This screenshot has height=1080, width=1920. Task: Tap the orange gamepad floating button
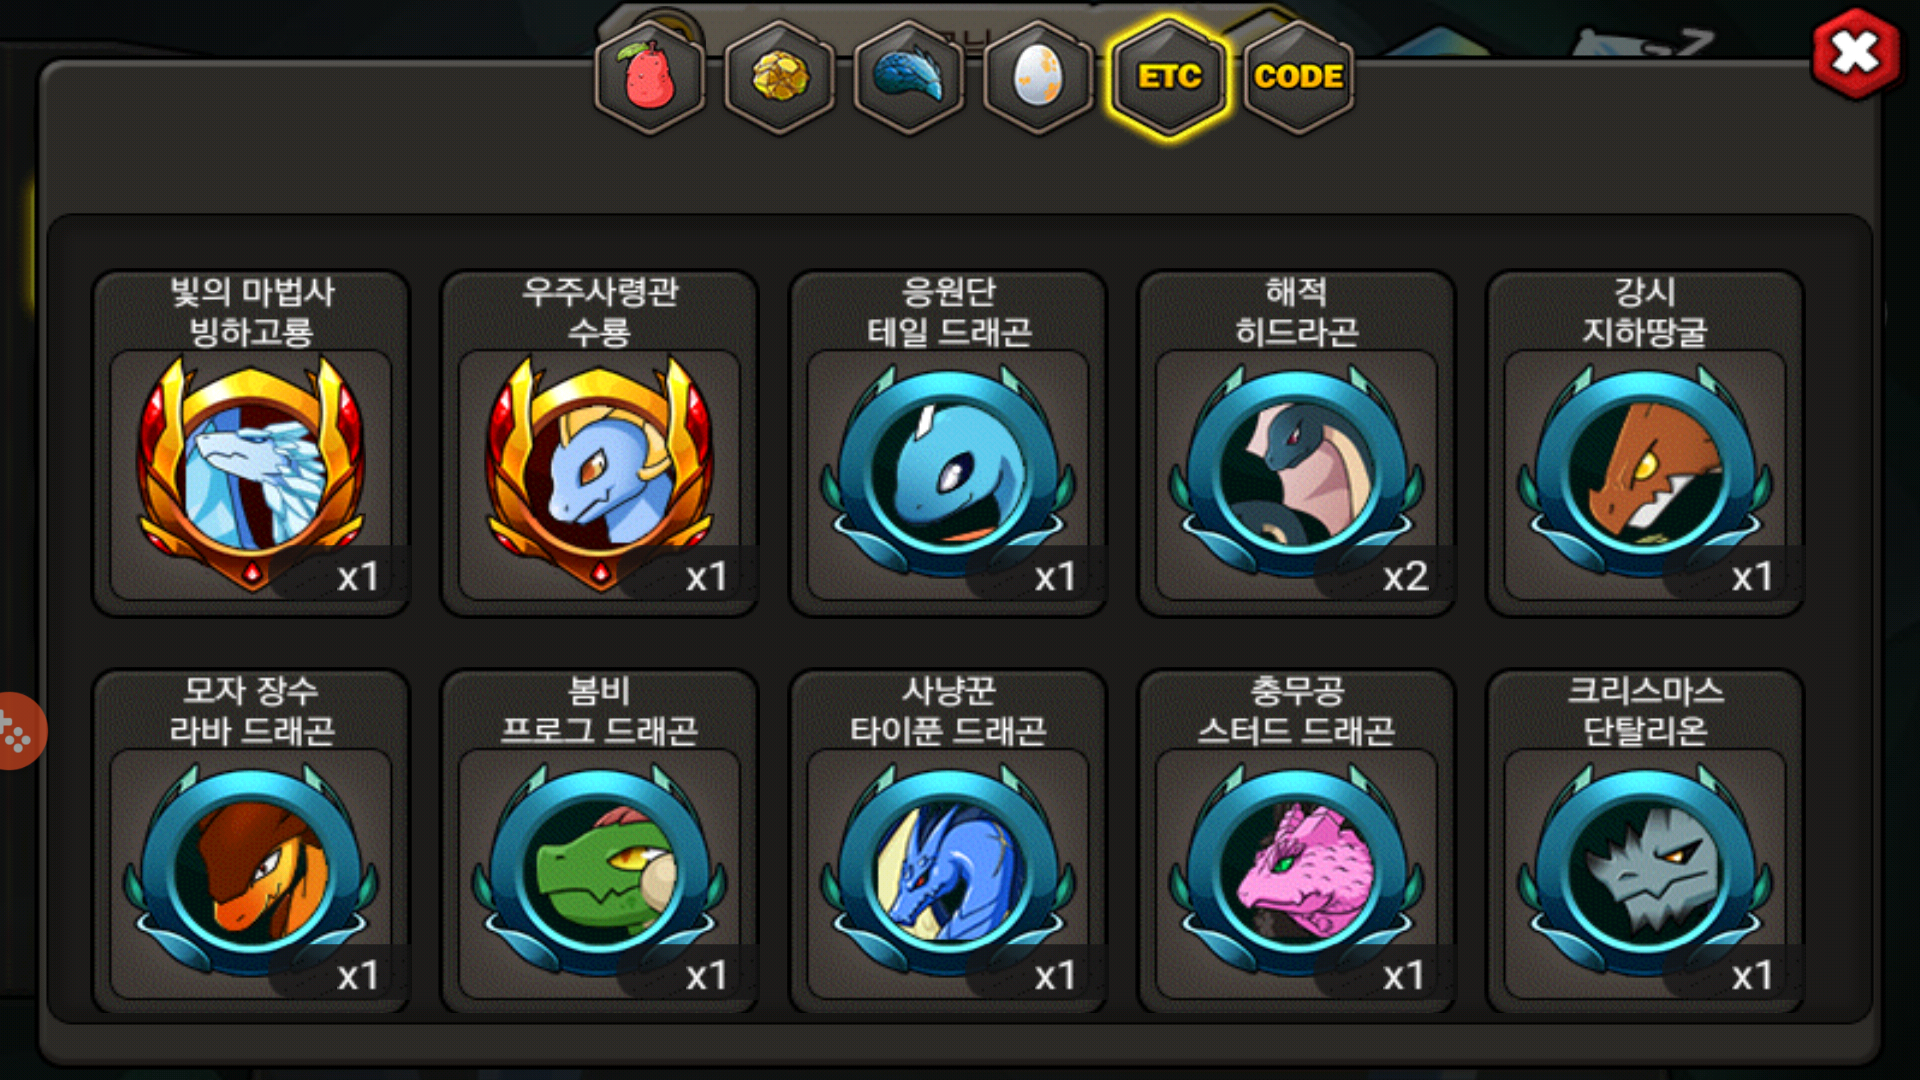(18, 731)
